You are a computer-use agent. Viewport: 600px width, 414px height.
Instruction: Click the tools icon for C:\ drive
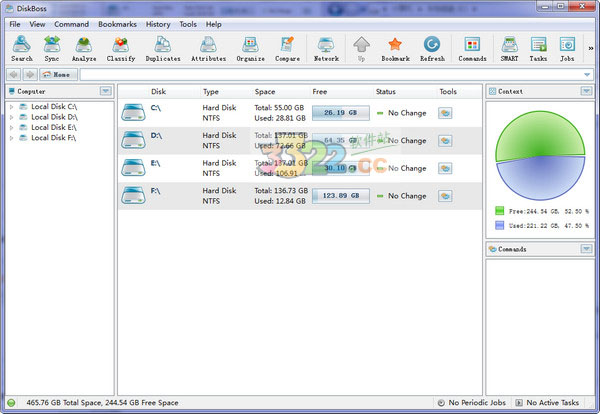445,113
